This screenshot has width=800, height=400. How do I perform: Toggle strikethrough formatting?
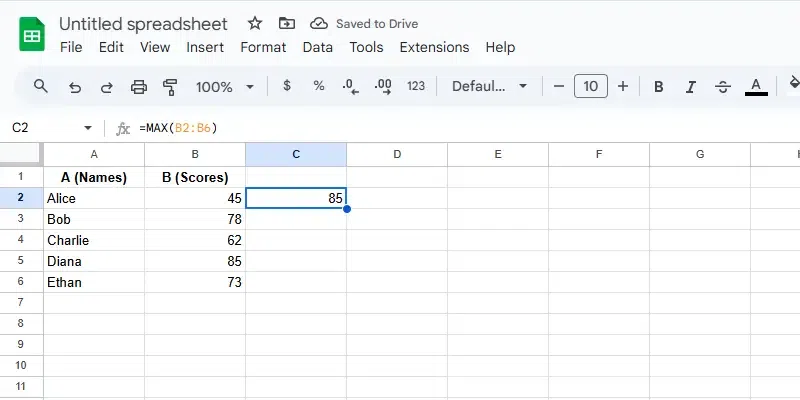[723, 87]
